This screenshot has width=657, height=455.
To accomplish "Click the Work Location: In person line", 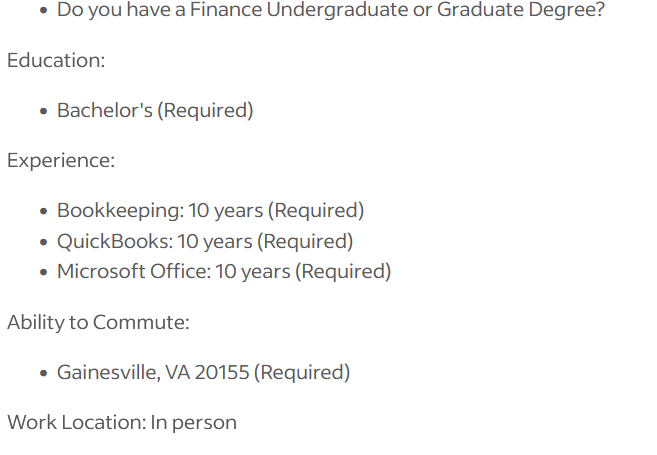I will click(122, 422).
